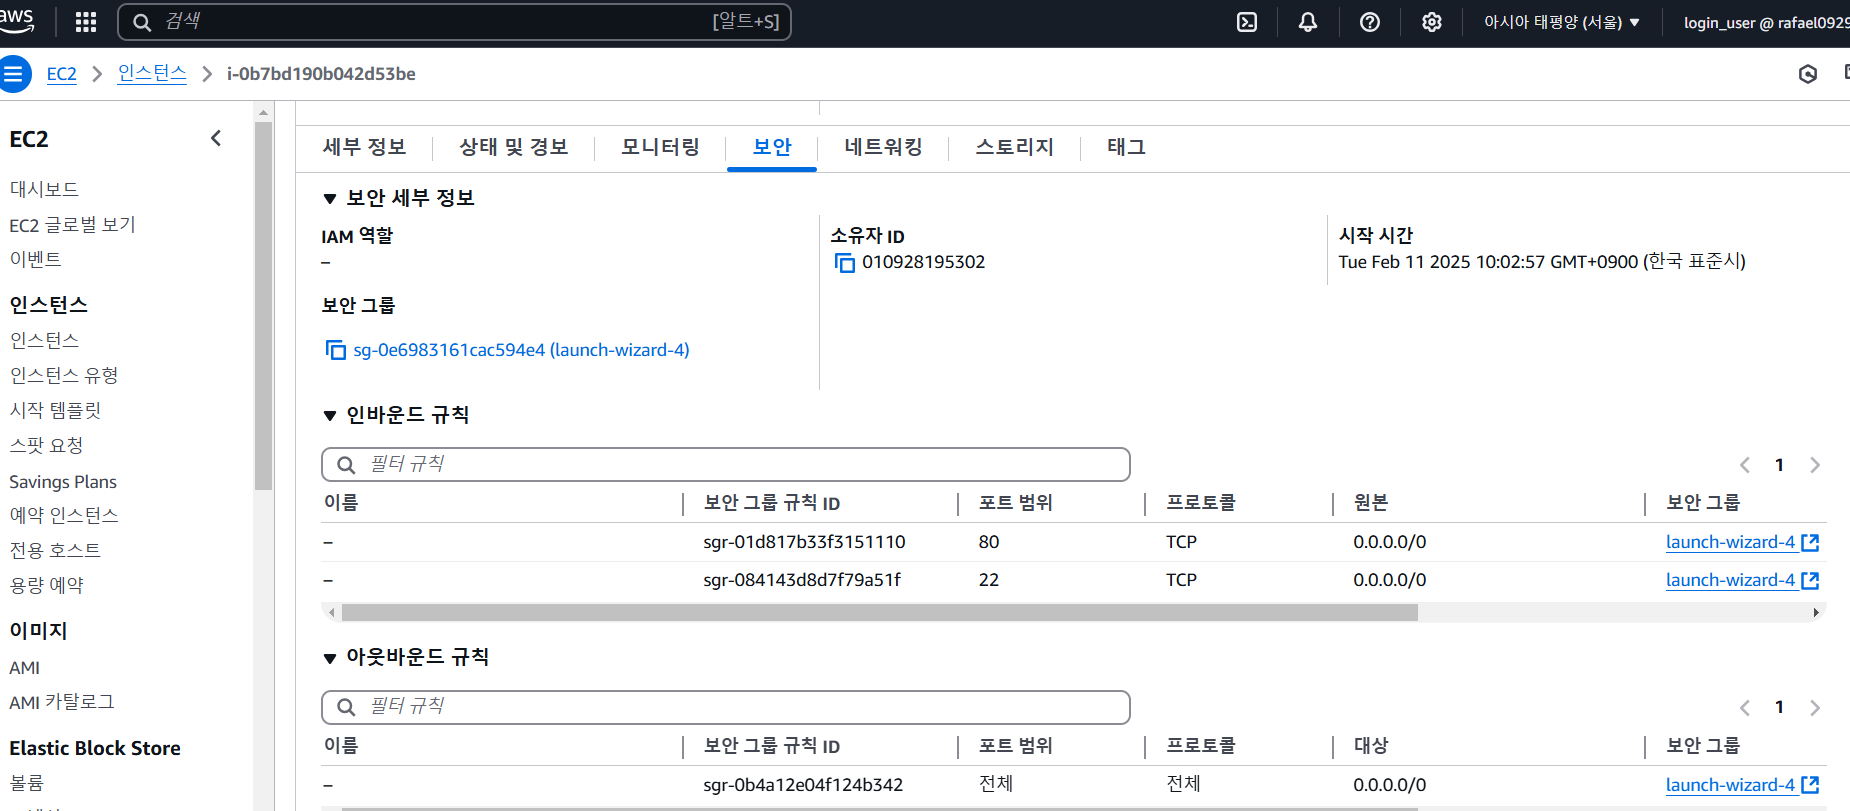Select rule ID sgr-0b4a12e04f124b342
Image resolution: width=1850 pixels, height=811 pixels.
(x=803, y=785)
